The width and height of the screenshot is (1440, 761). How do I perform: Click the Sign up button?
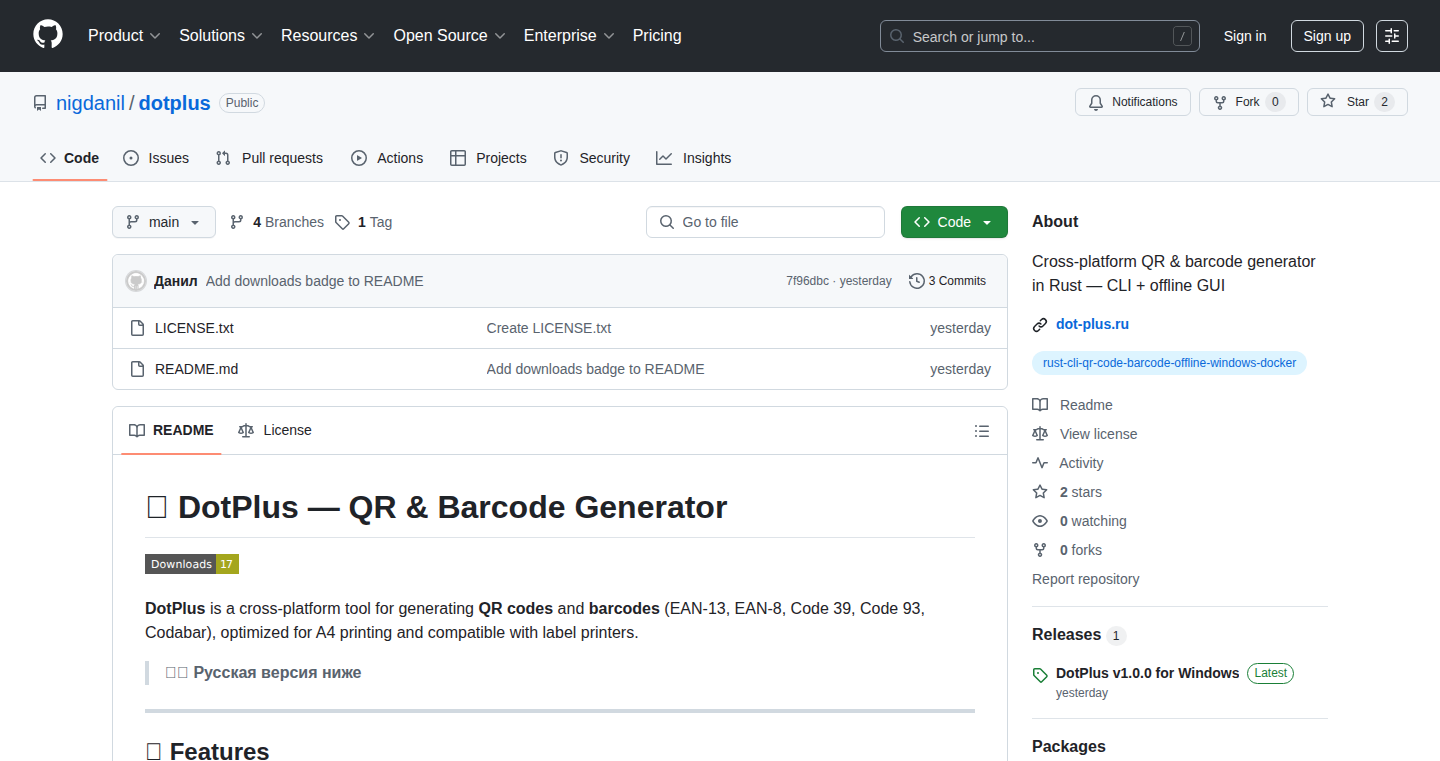pos(1327,36)
